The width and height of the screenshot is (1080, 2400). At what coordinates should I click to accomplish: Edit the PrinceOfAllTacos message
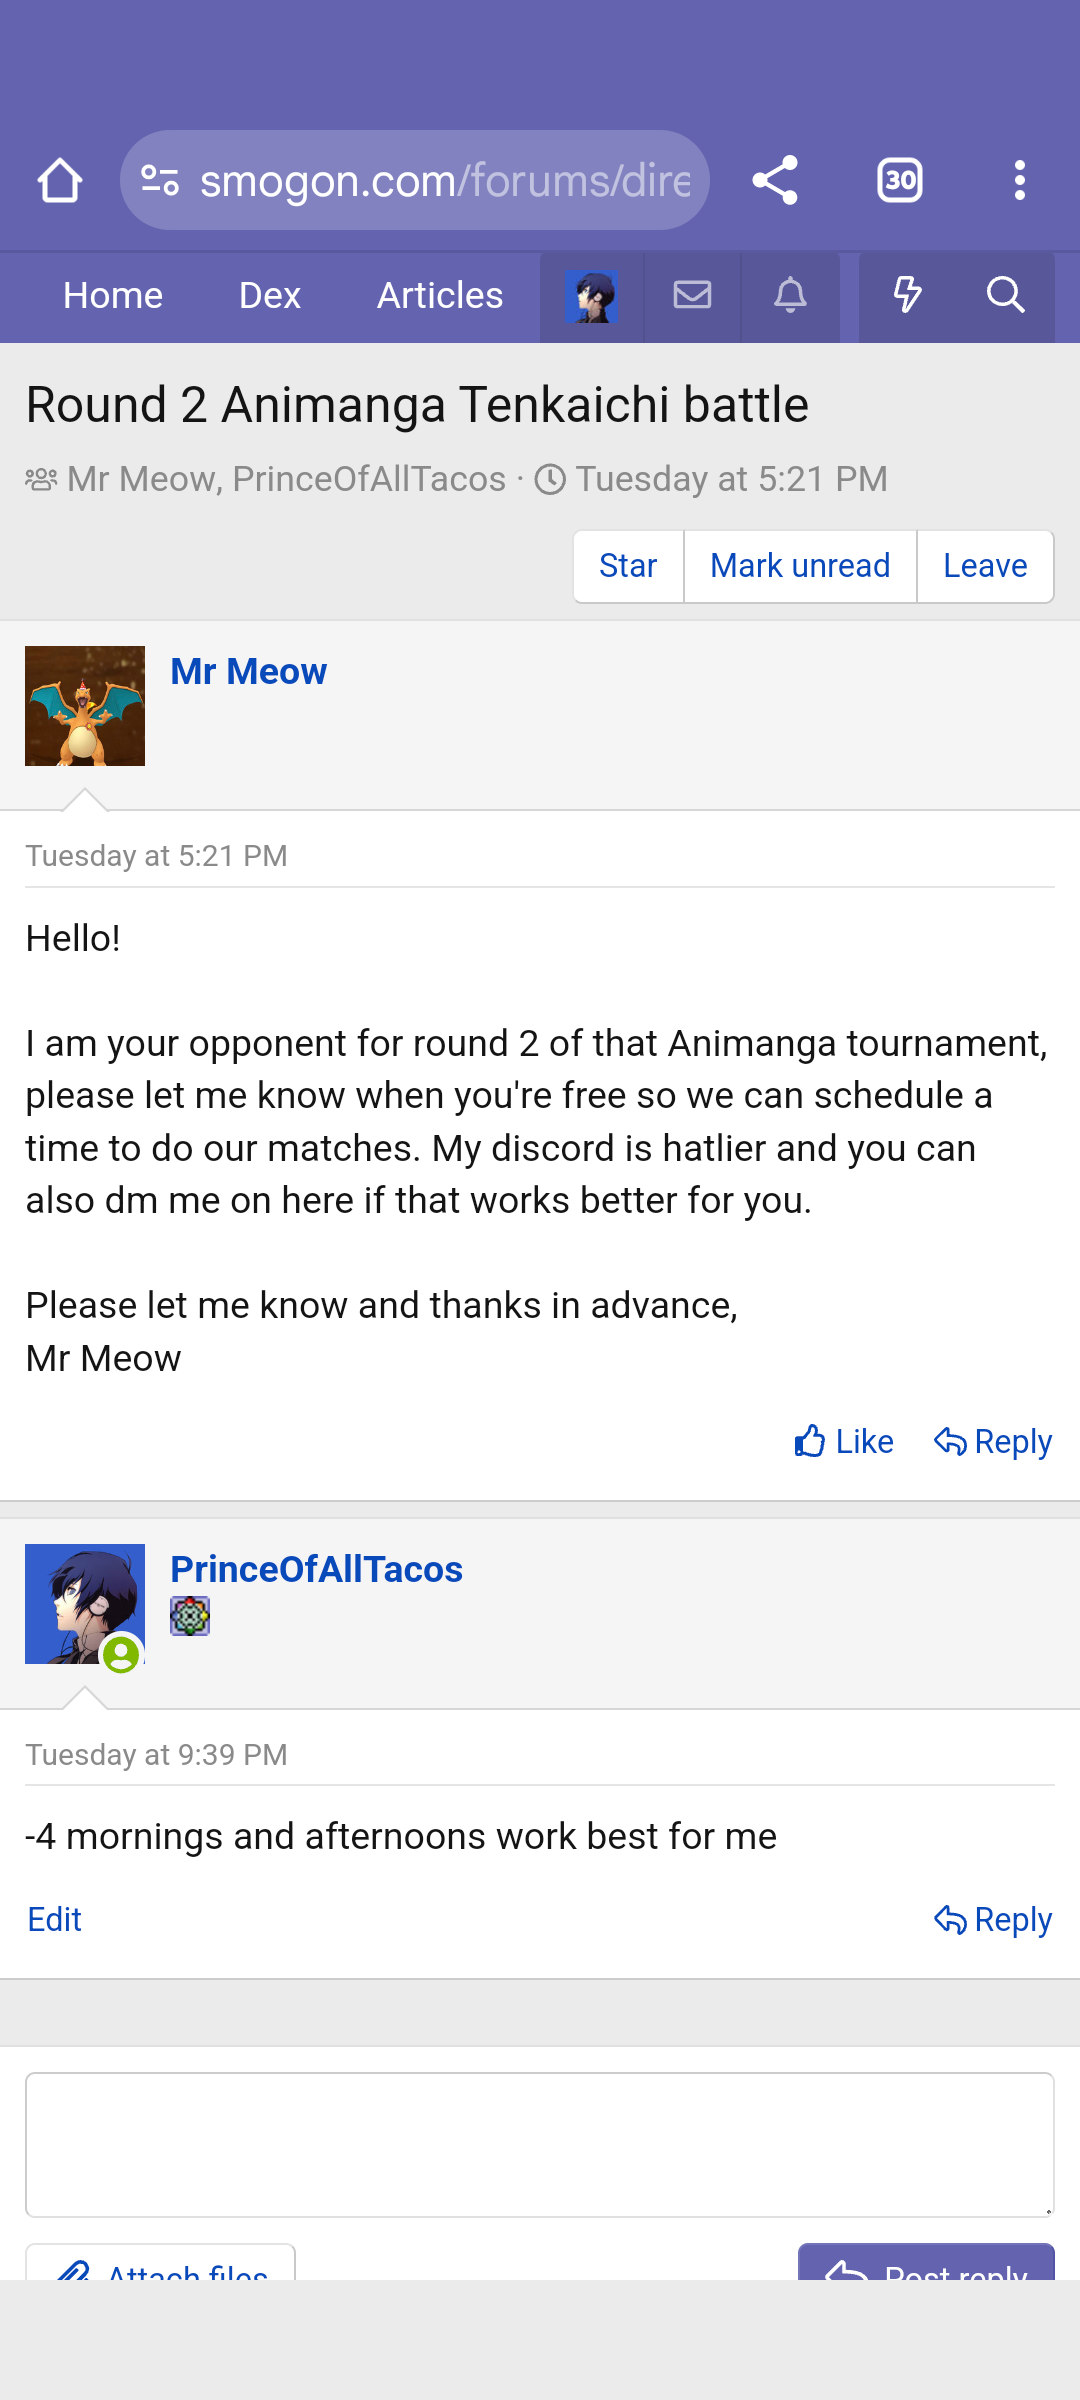tap(55, 1920)
